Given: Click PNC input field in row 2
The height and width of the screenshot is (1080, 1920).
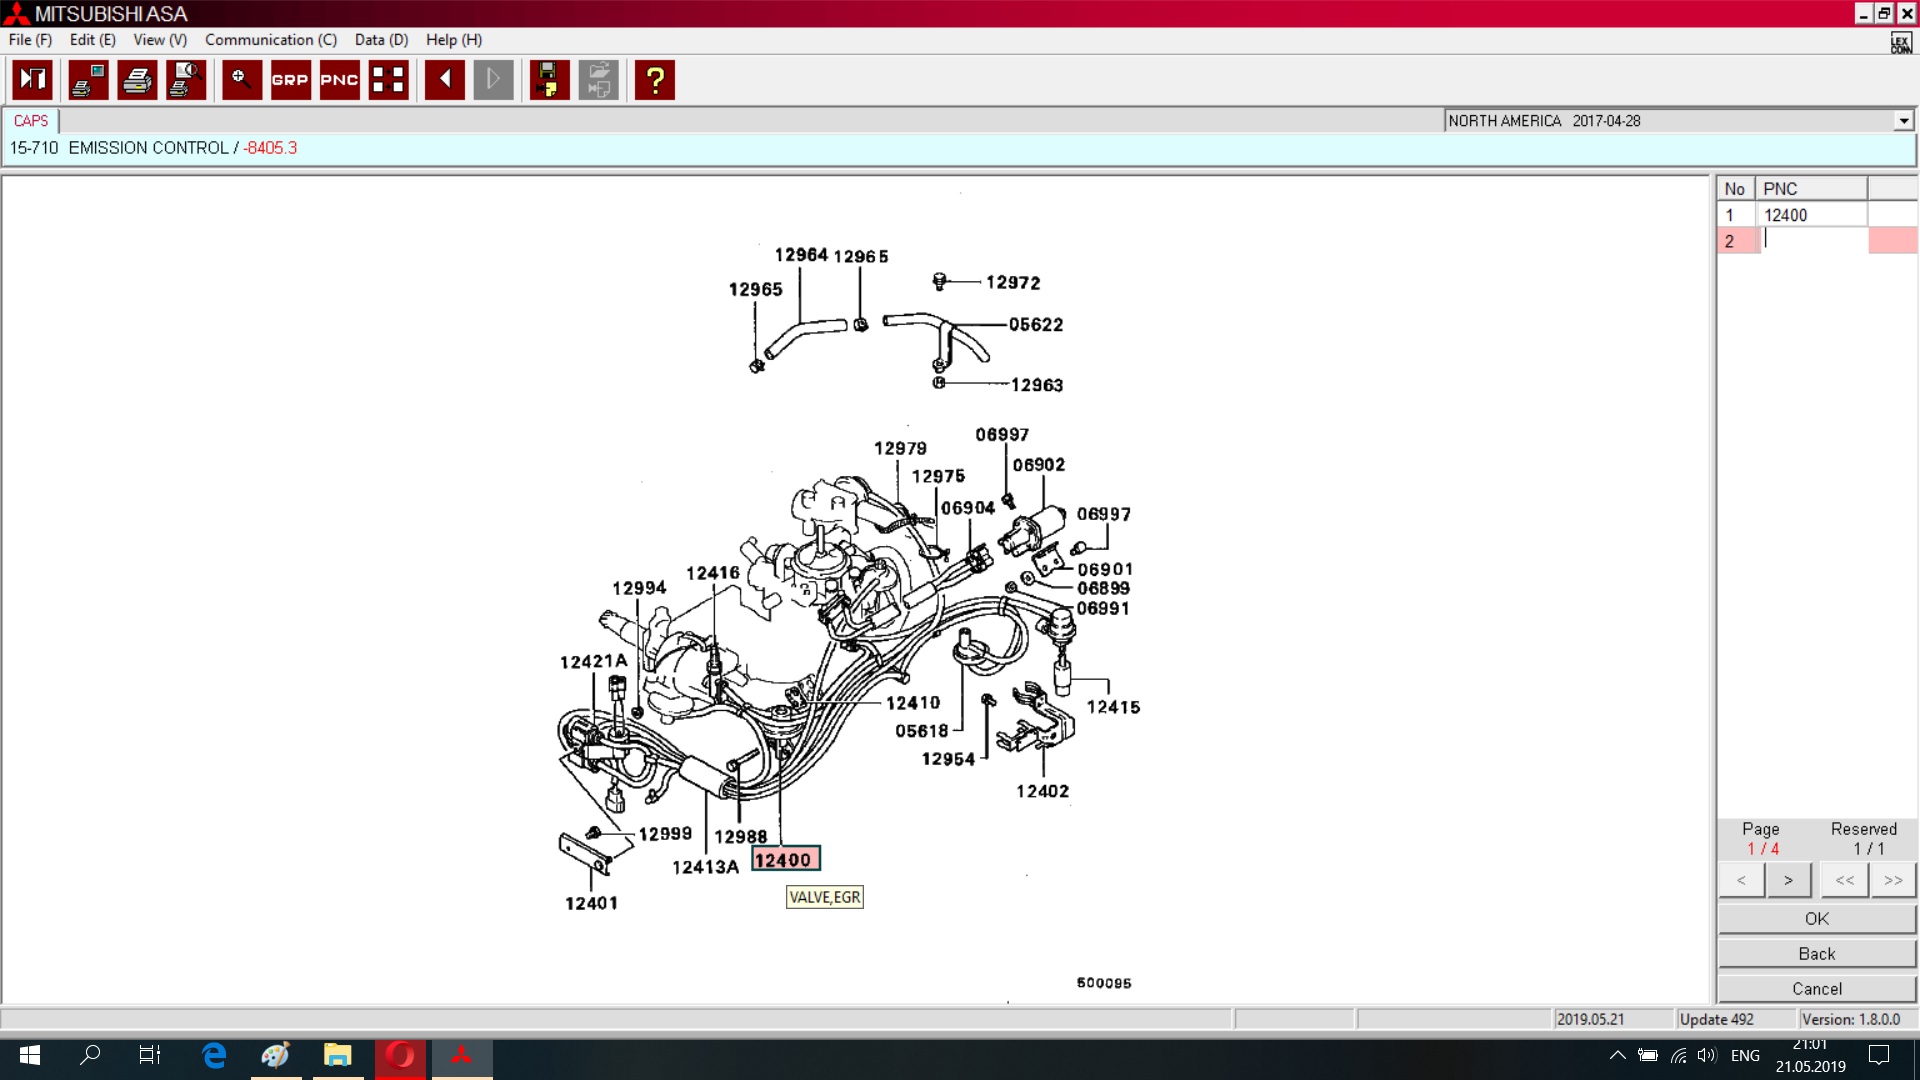Looking at the screenshot, I should click(x=1812, y=240).
